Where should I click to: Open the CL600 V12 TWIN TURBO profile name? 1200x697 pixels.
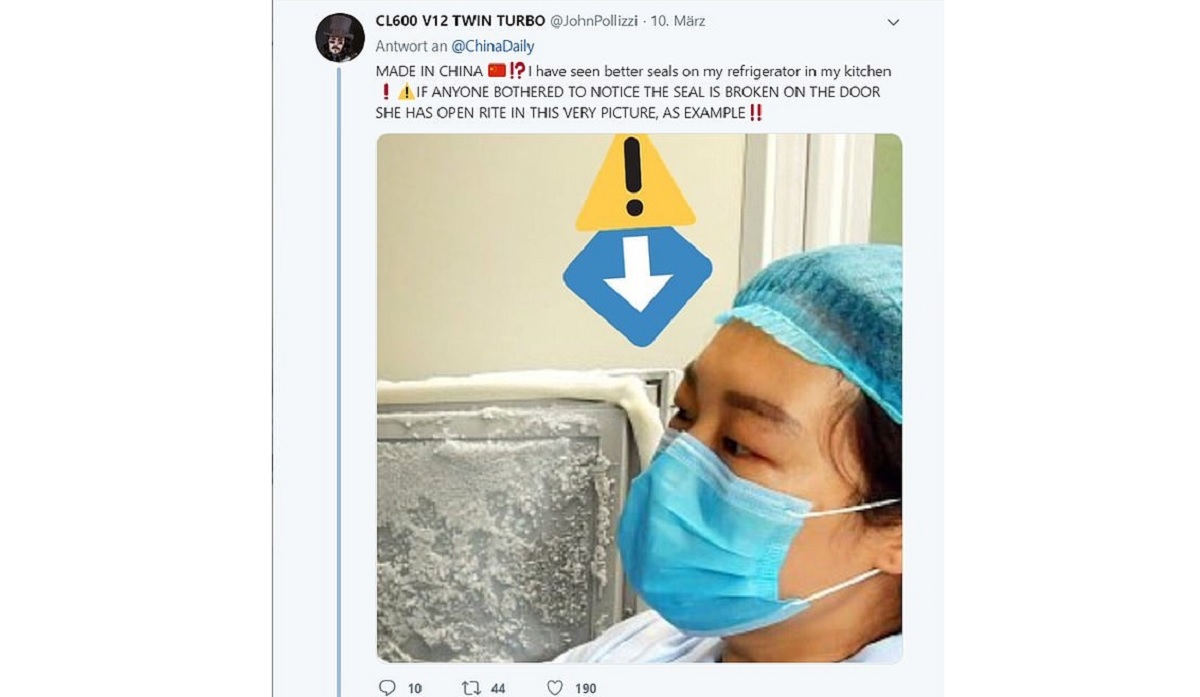(x=461, y=21)
